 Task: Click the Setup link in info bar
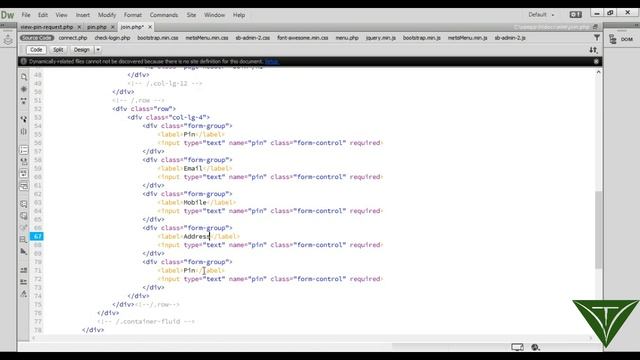point(271,62)
